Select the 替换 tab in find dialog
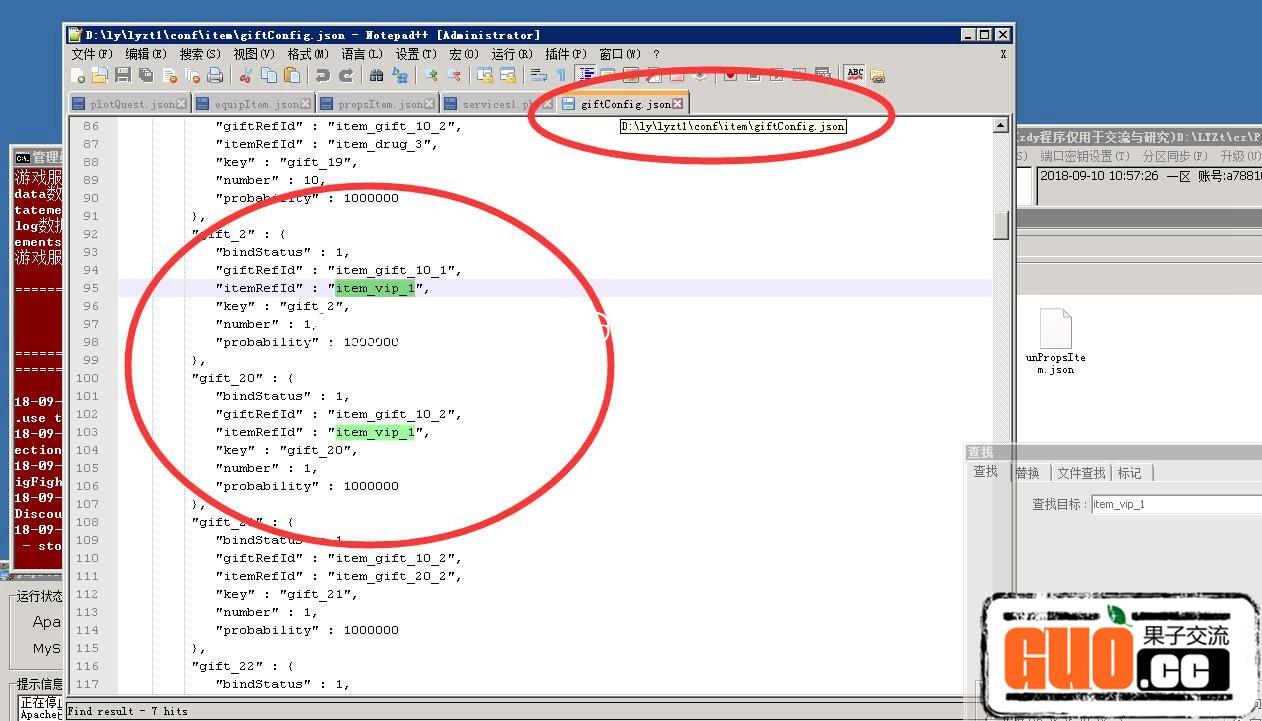 [1027, 473]
